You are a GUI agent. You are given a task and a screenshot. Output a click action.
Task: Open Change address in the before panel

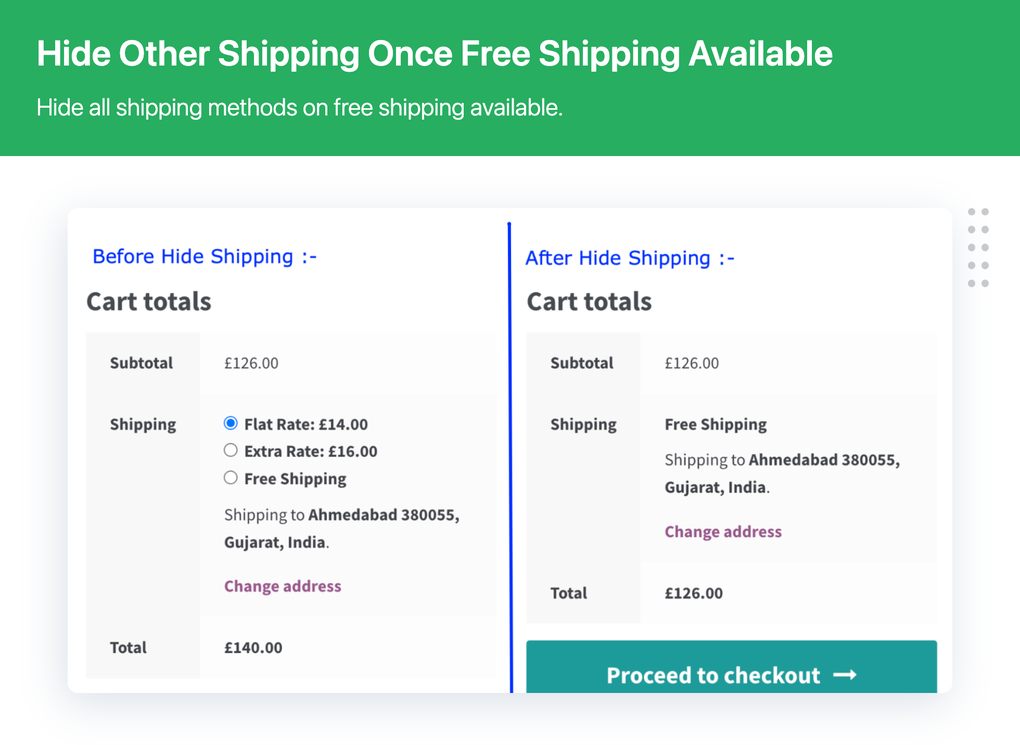(x=282, y=586)
